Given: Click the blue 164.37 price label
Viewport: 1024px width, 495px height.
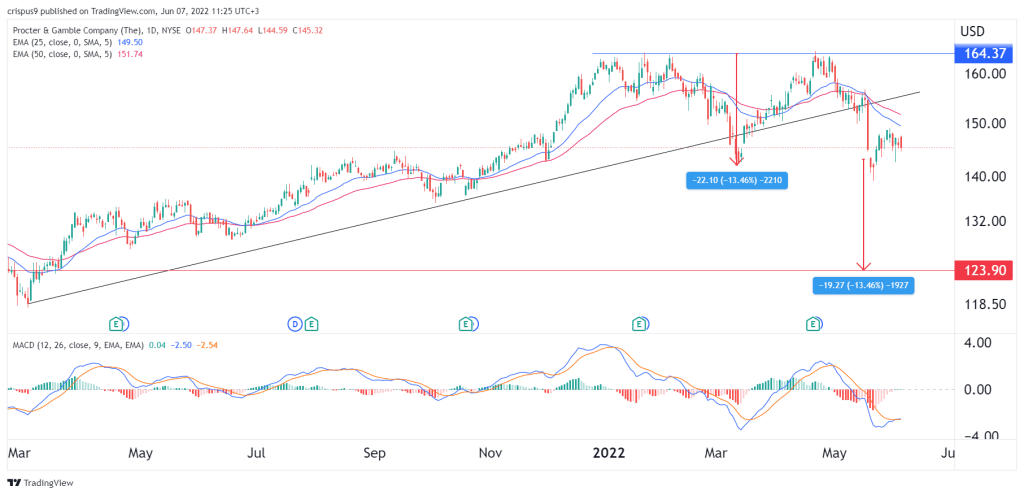Looking at the screenshot, I should click(x=985, y=54).
